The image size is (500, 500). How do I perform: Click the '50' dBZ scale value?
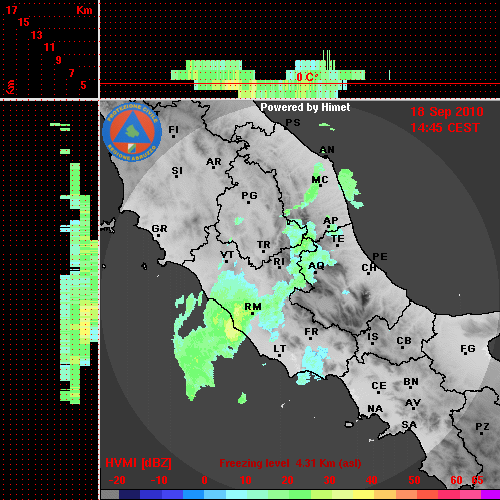point(414,480)
